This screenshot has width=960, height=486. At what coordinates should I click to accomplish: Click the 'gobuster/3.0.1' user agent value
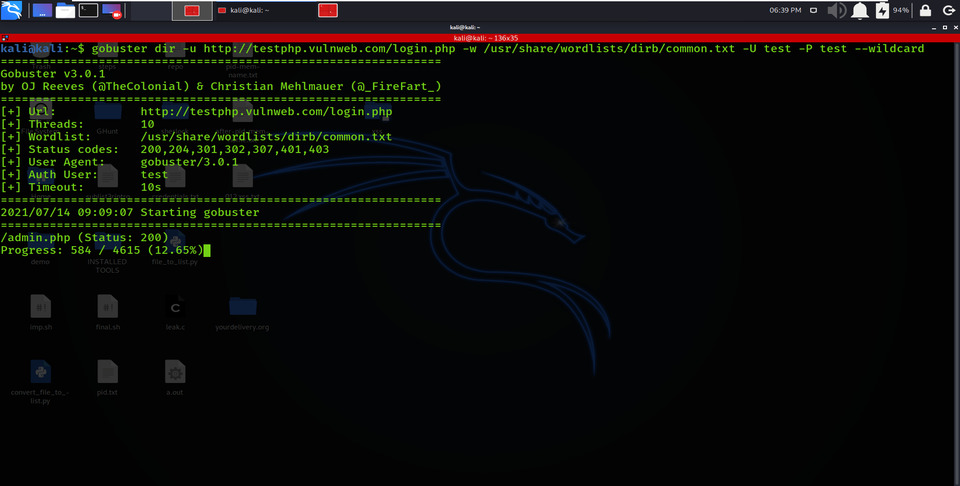click(189, 162)
